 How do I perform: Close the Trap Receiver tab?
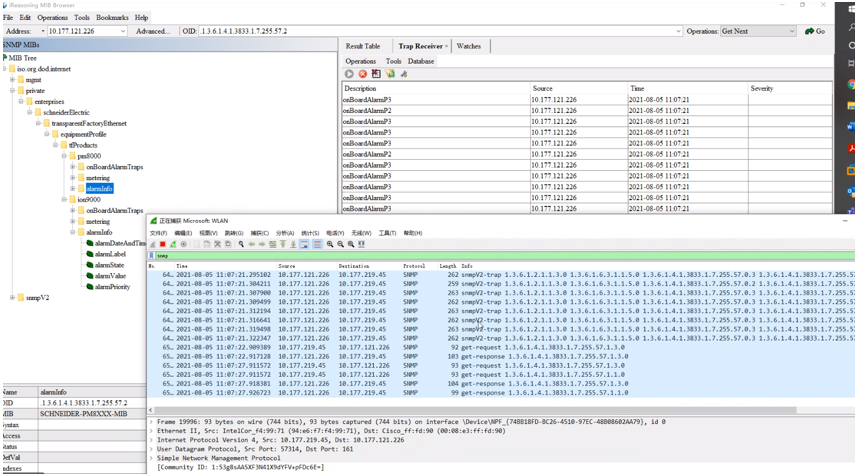[446, 46]
